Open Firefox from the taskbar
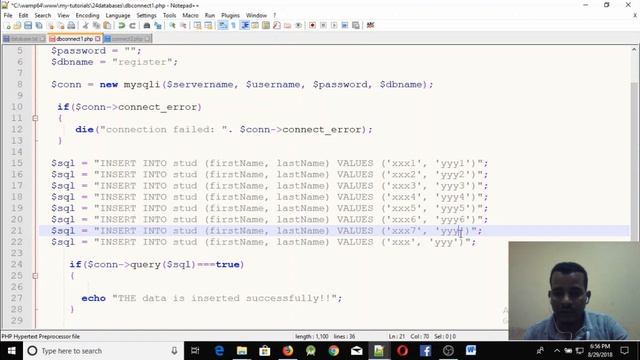This screenshot has width=640, height=360. 288,351
